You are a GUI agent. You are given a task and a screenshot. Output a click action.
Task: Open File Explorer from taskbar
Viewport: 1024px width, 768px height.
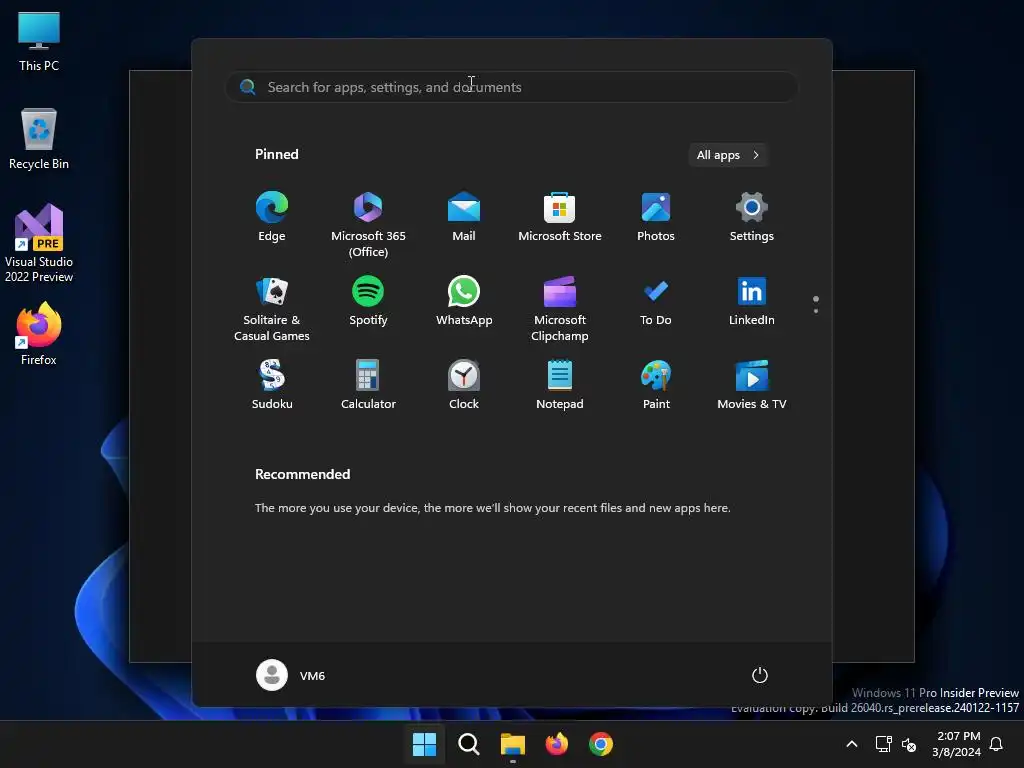click(513, 744)
